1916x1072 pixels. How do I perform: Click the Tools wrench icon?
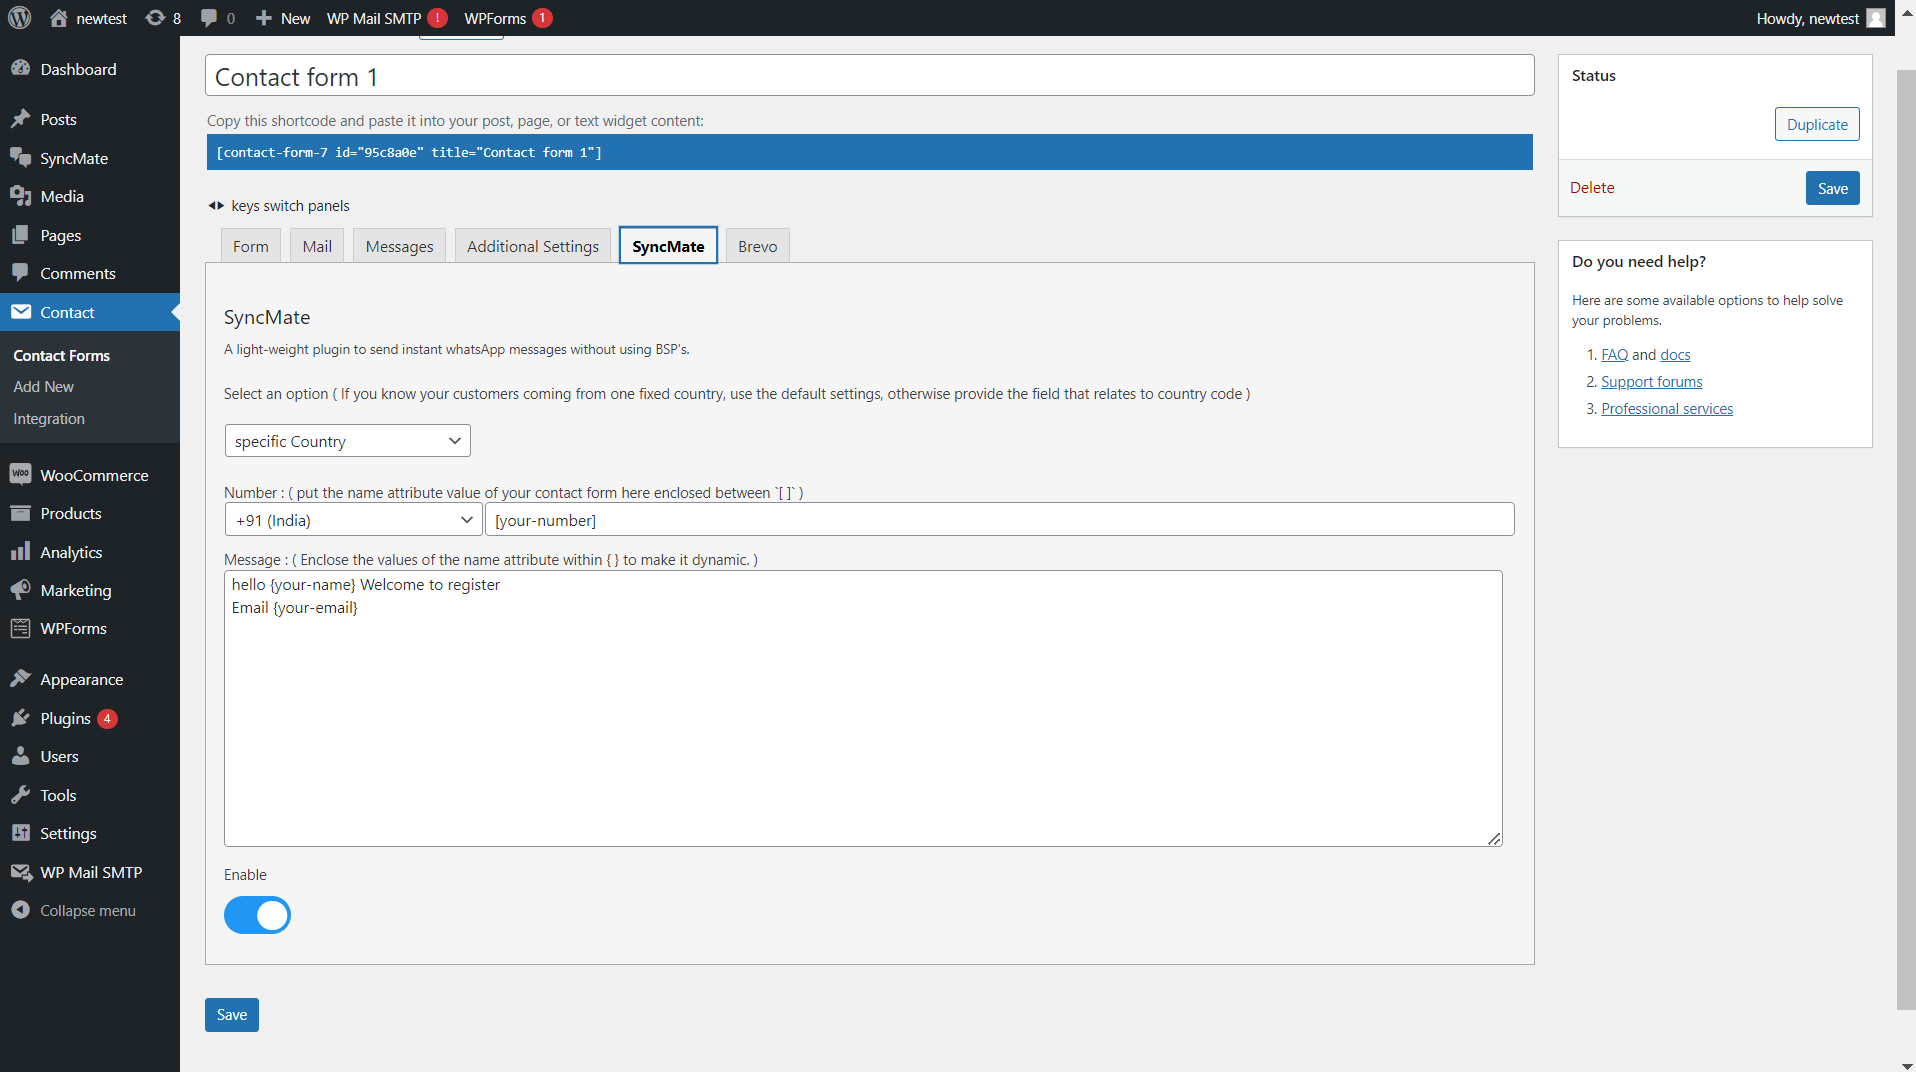coord(21,795)
